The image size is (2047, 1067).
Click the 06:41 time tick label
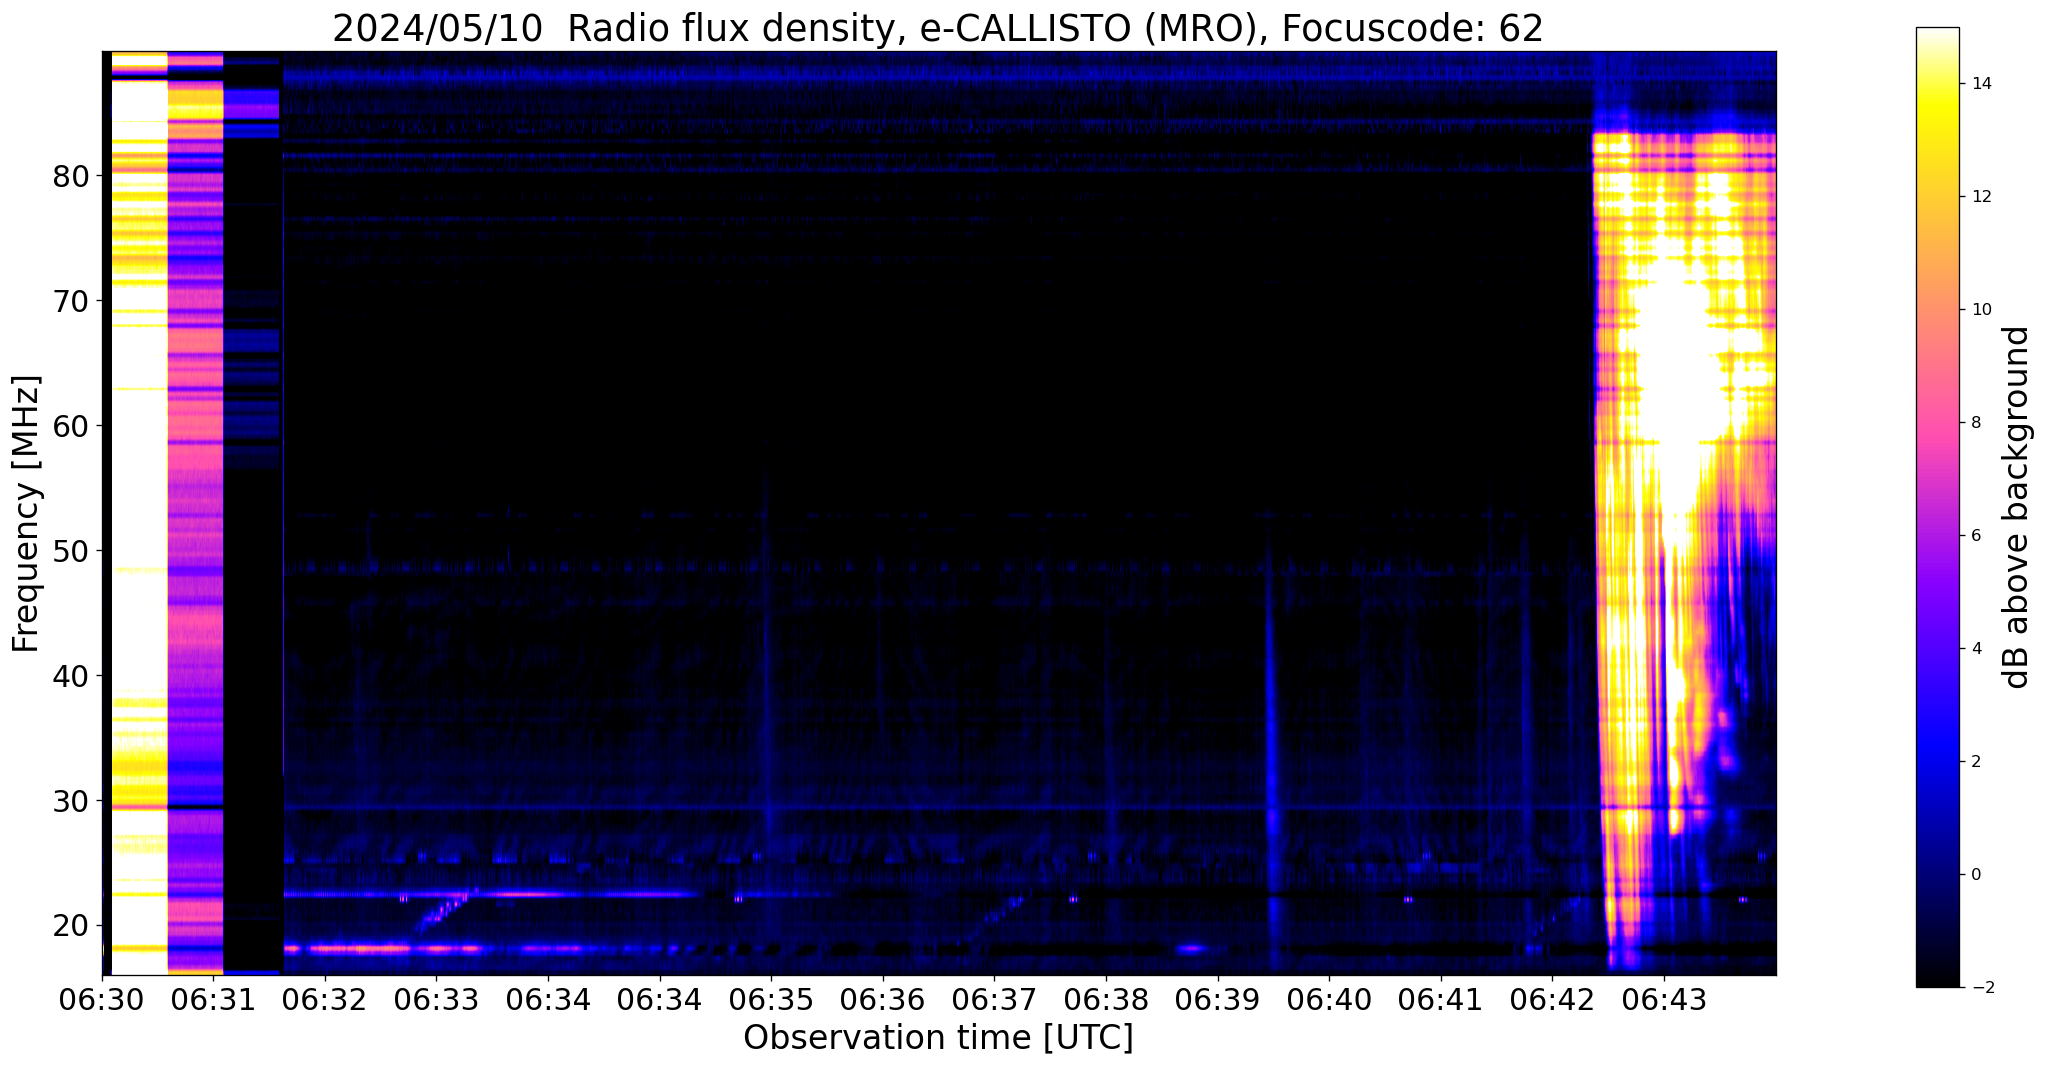(1441, 1000)
